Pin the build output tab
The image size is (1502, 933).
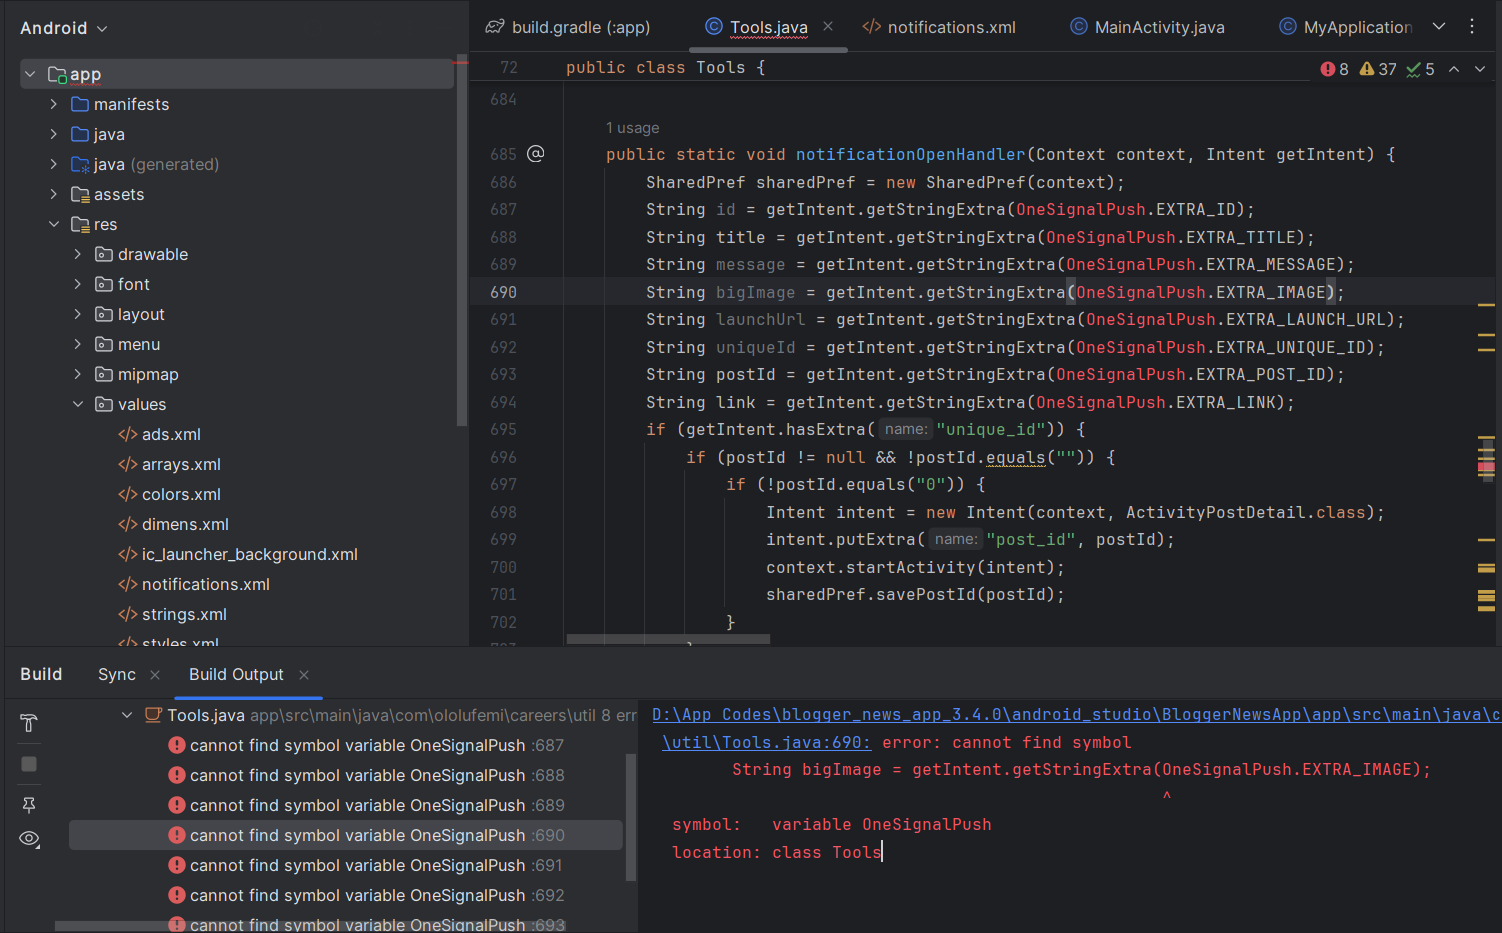(x=29, y=805)
